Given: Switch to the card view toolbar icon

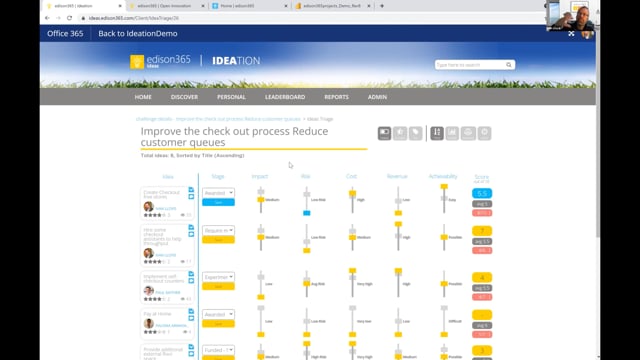Looking at the screenshot, I should [384, 133].
